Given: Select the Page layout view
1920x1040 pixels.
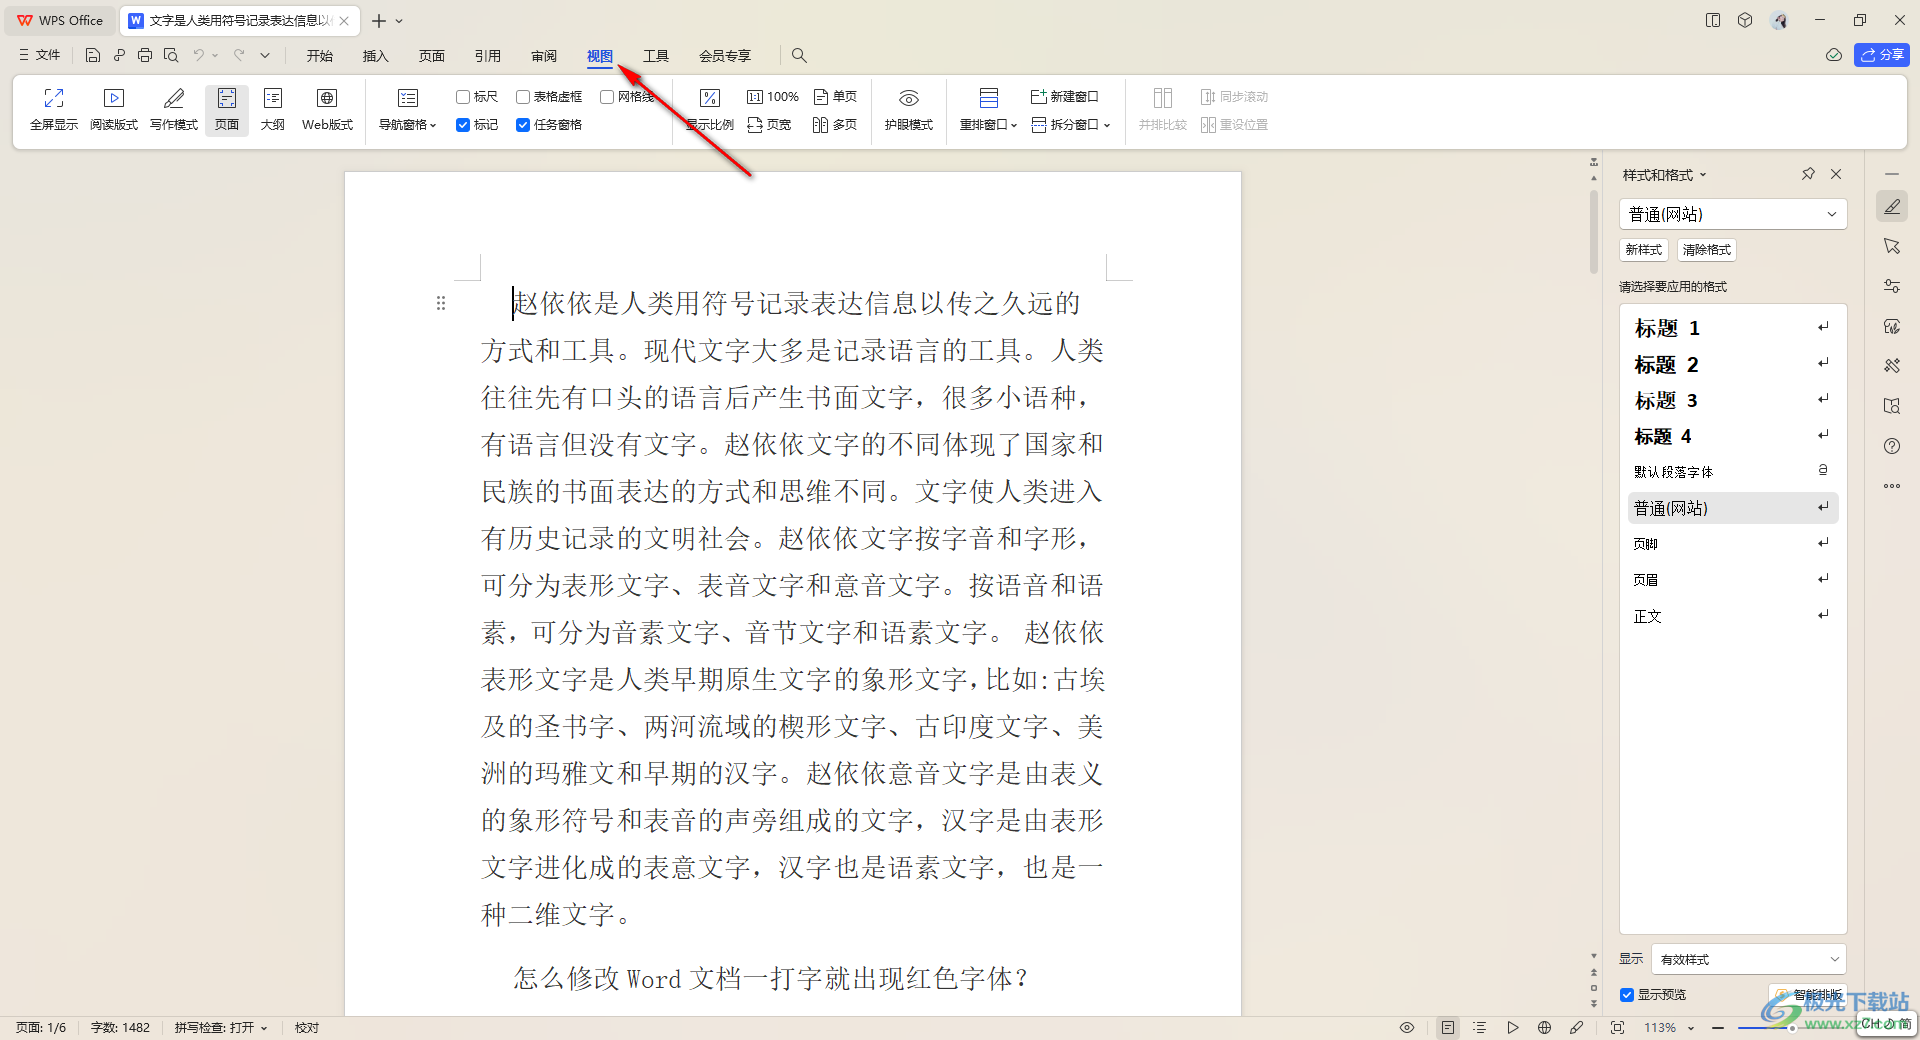Looking at the screenshot, I should [x=227, y=109].
